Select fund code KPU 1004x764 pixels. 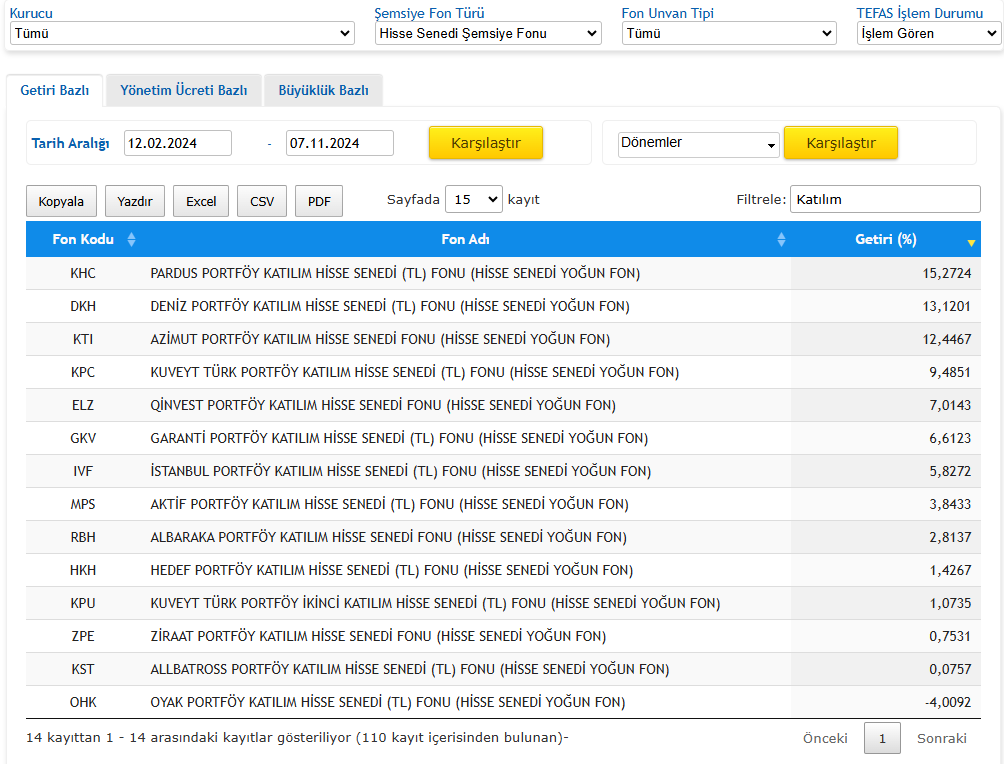tap(83, 603)
